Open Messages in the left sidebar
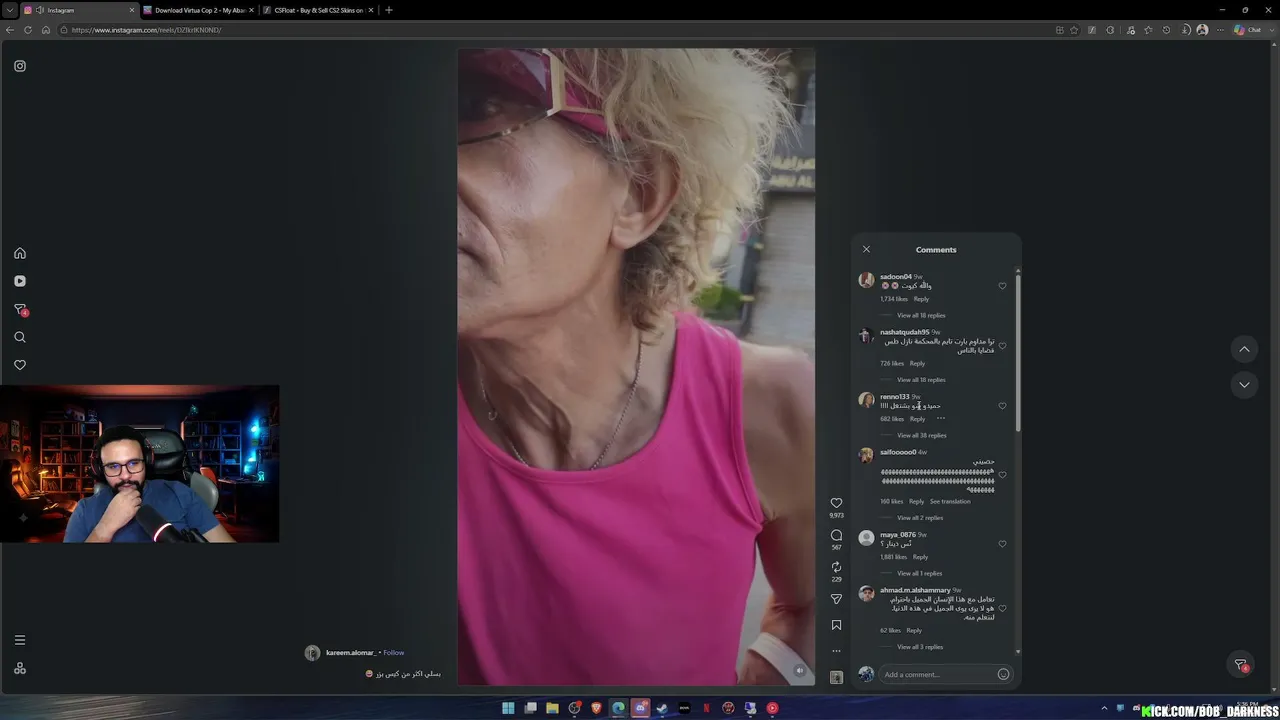Viewport: 1280px width, 720px height. coord(20,310)
